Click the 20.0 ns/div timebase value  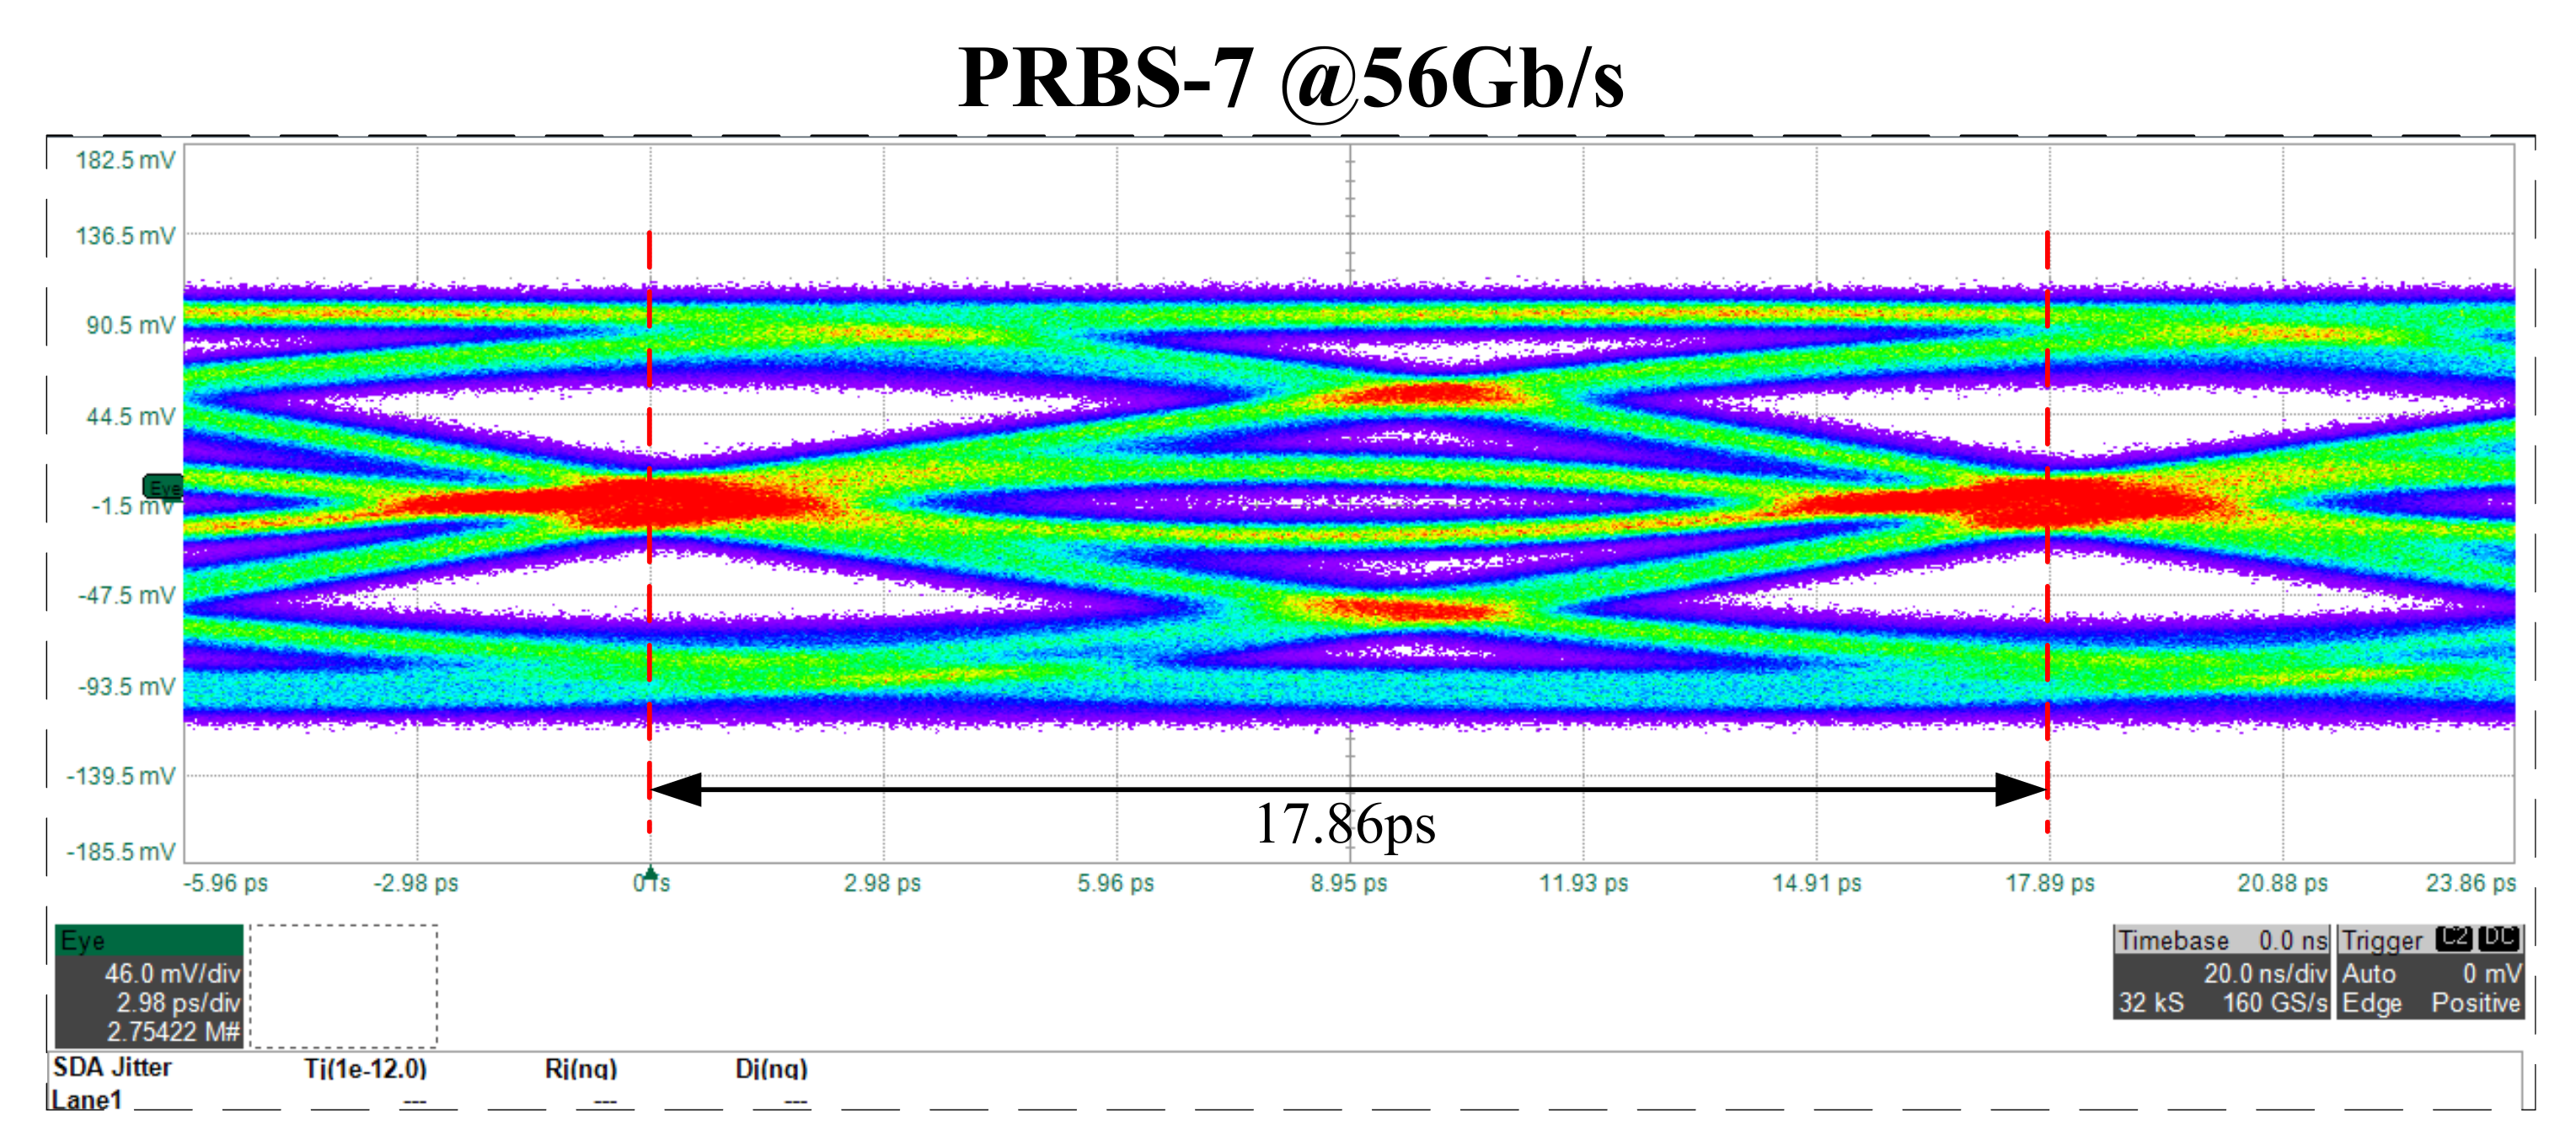click(x=2265, y=973)
